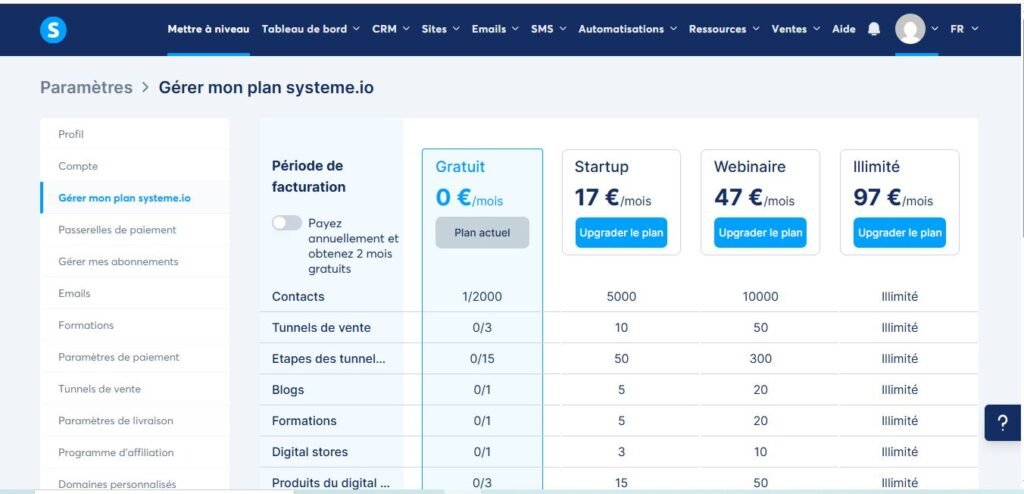
Task: Click the 17 €/mois price
Action: point(613,197)
